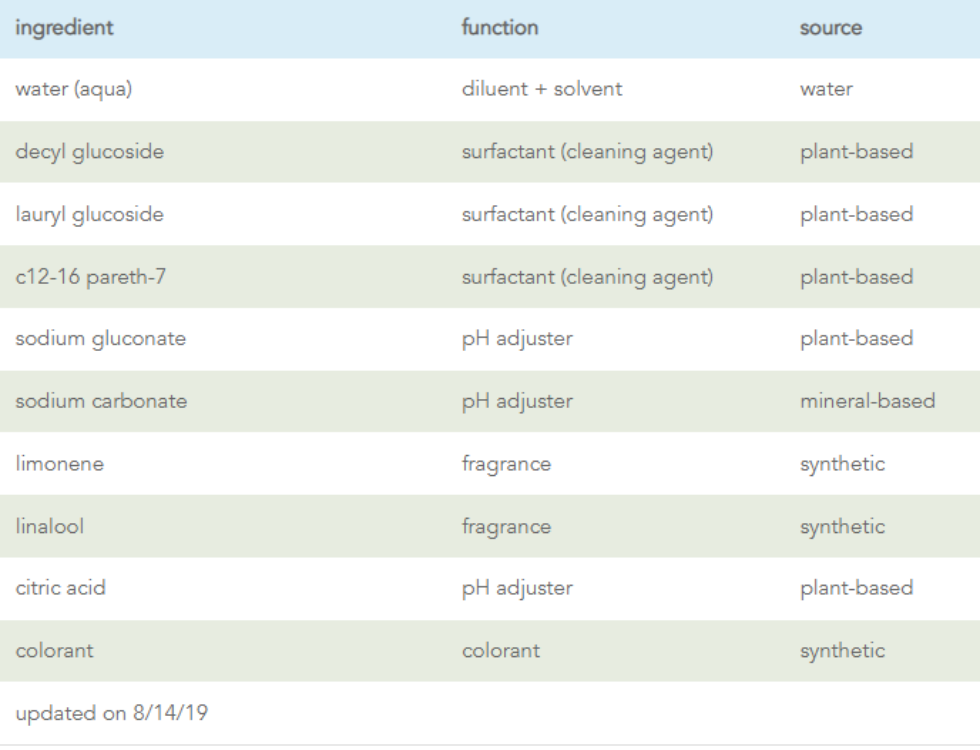Screen dimensions: 980x750
Task: Select the "c12-16 pareth-7" ingredient cell
Action: click(90, 277)
